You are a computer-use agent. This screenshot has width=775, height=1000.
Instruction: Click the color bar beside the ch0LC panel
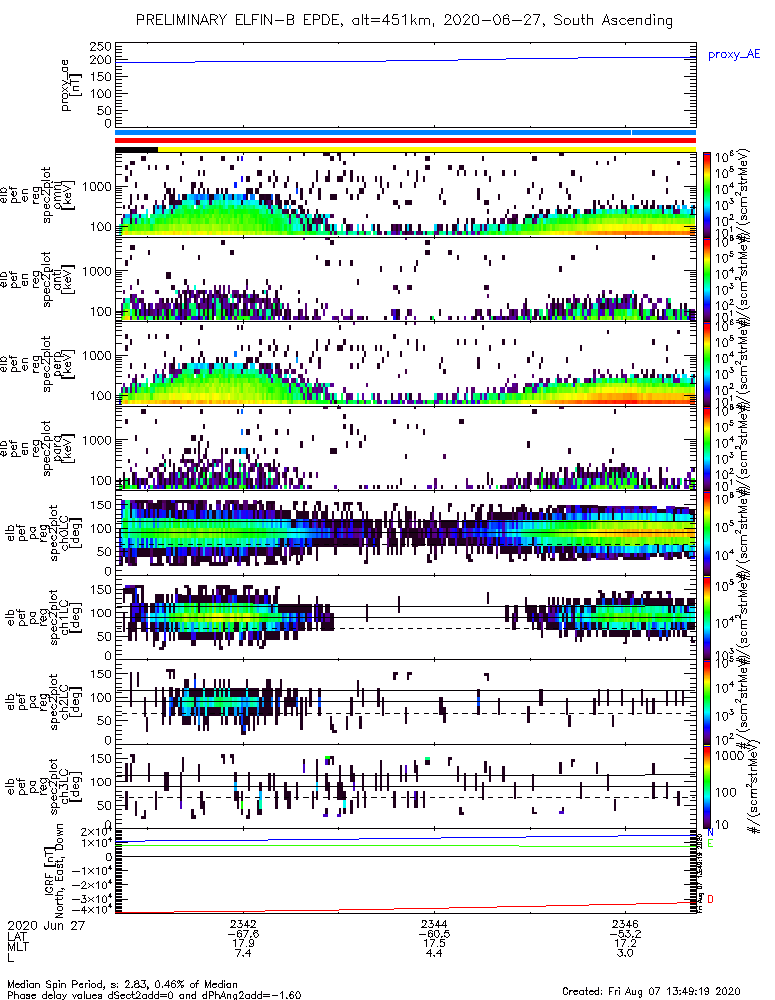coord(707,533)
